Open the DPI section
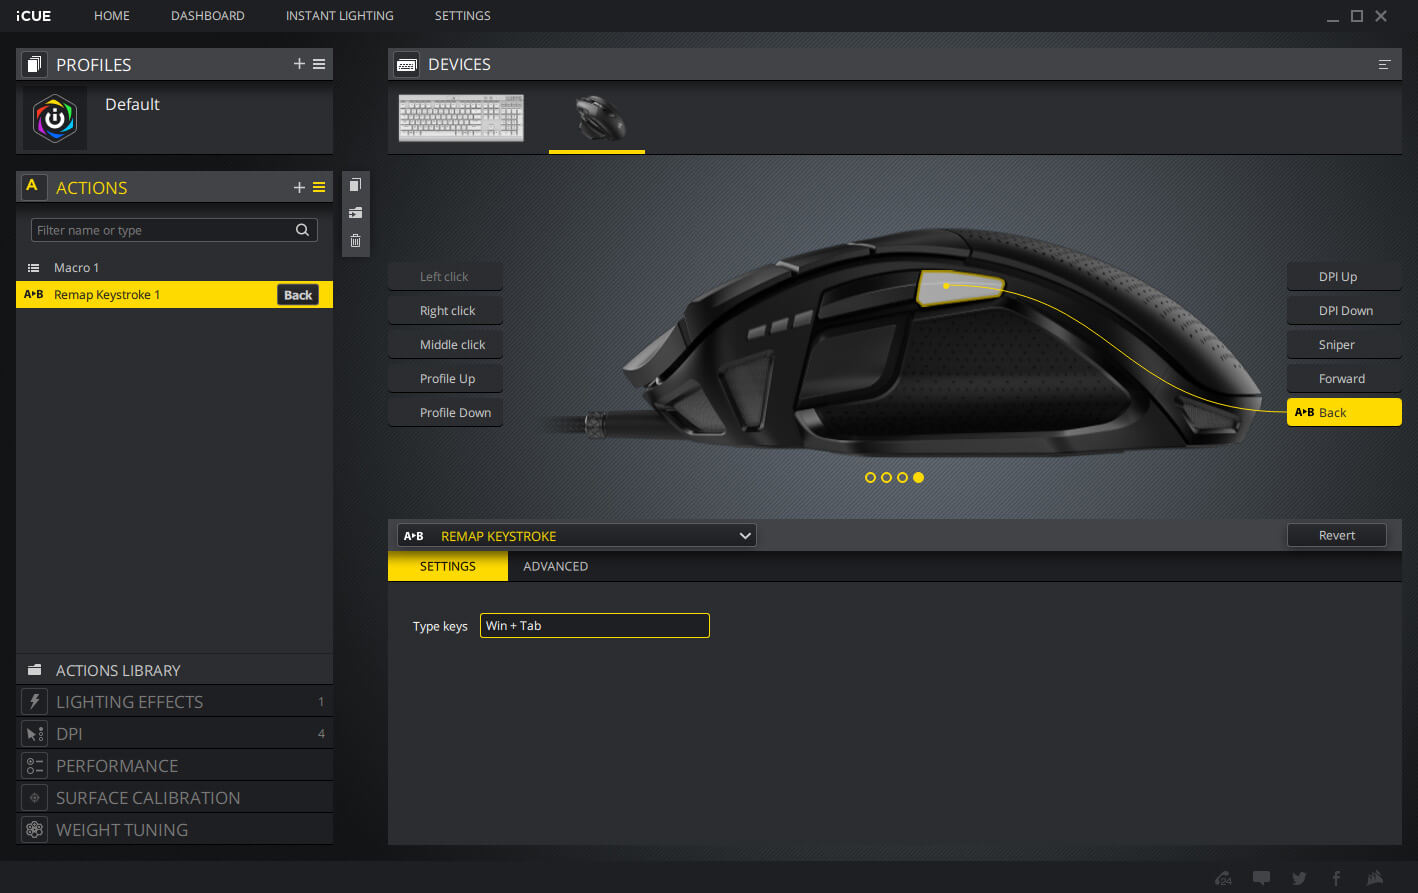Screen dimensions: 1418x893 coord(175,734)
